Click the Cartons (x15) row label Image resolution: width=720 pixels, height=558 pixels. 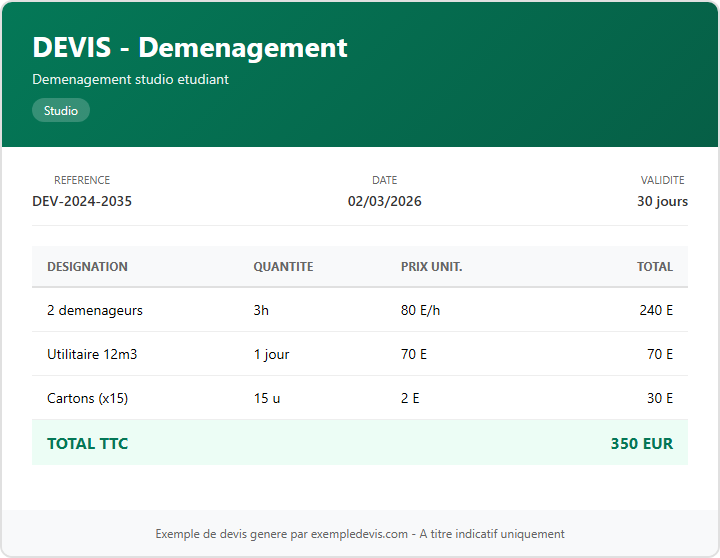(87, 398)
